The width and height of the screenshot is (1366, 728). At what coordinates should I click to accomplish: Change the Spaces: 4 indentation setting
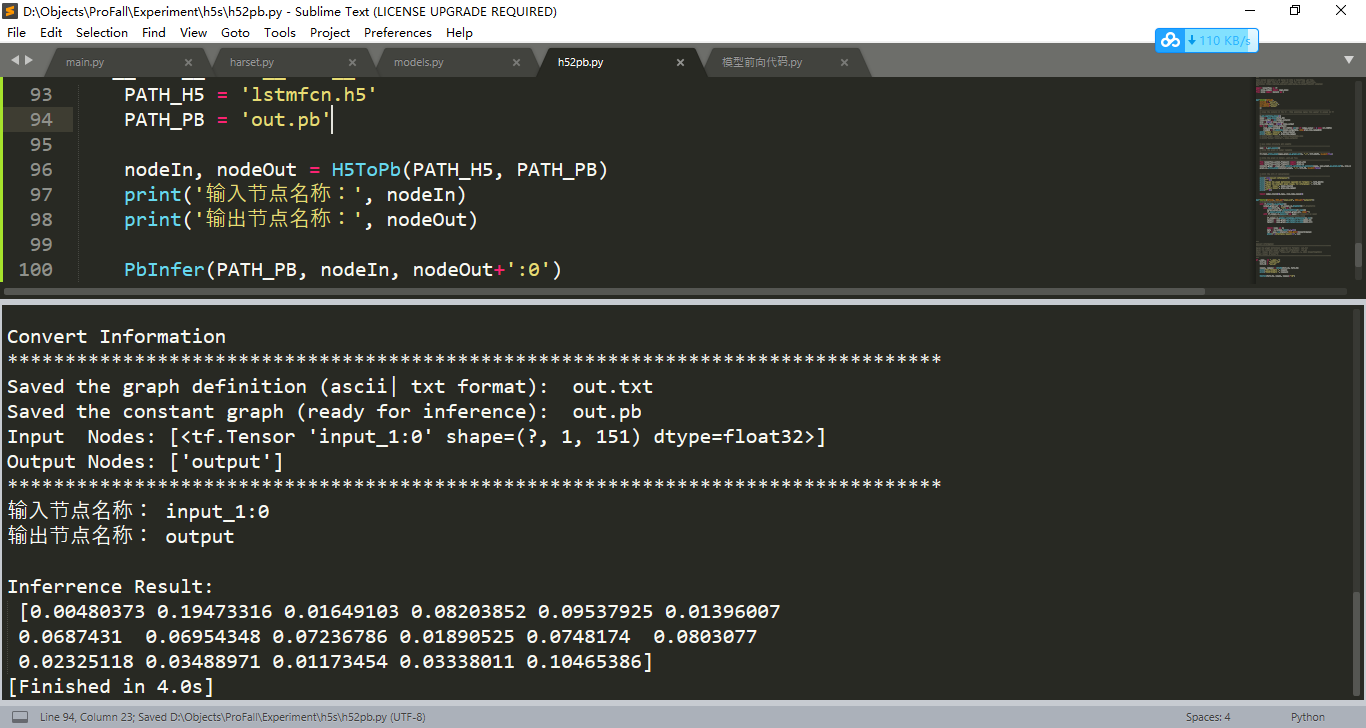(1208, 717)
